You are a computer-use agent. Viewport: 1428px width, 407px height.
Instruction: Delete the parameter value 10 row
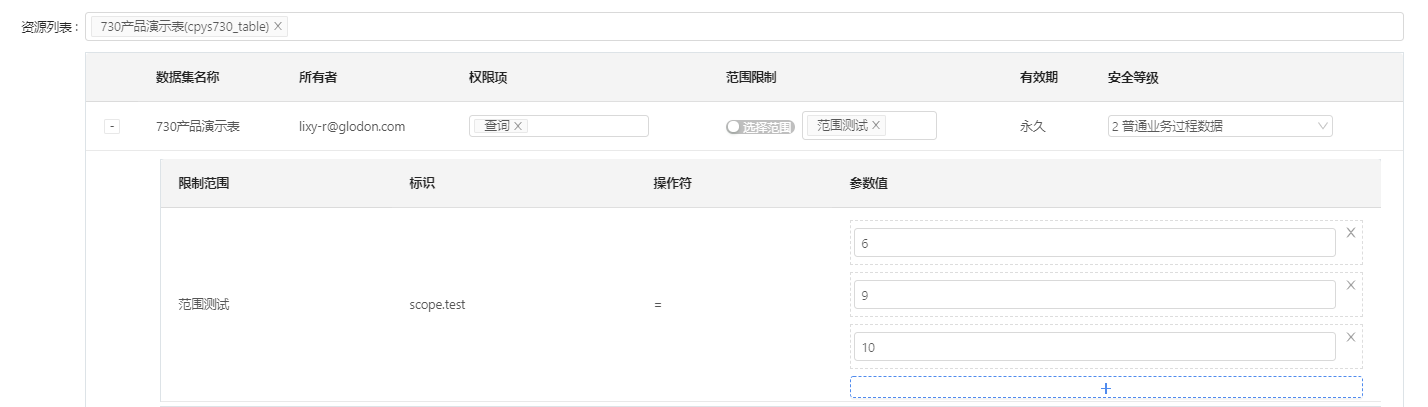point(1350,337)
